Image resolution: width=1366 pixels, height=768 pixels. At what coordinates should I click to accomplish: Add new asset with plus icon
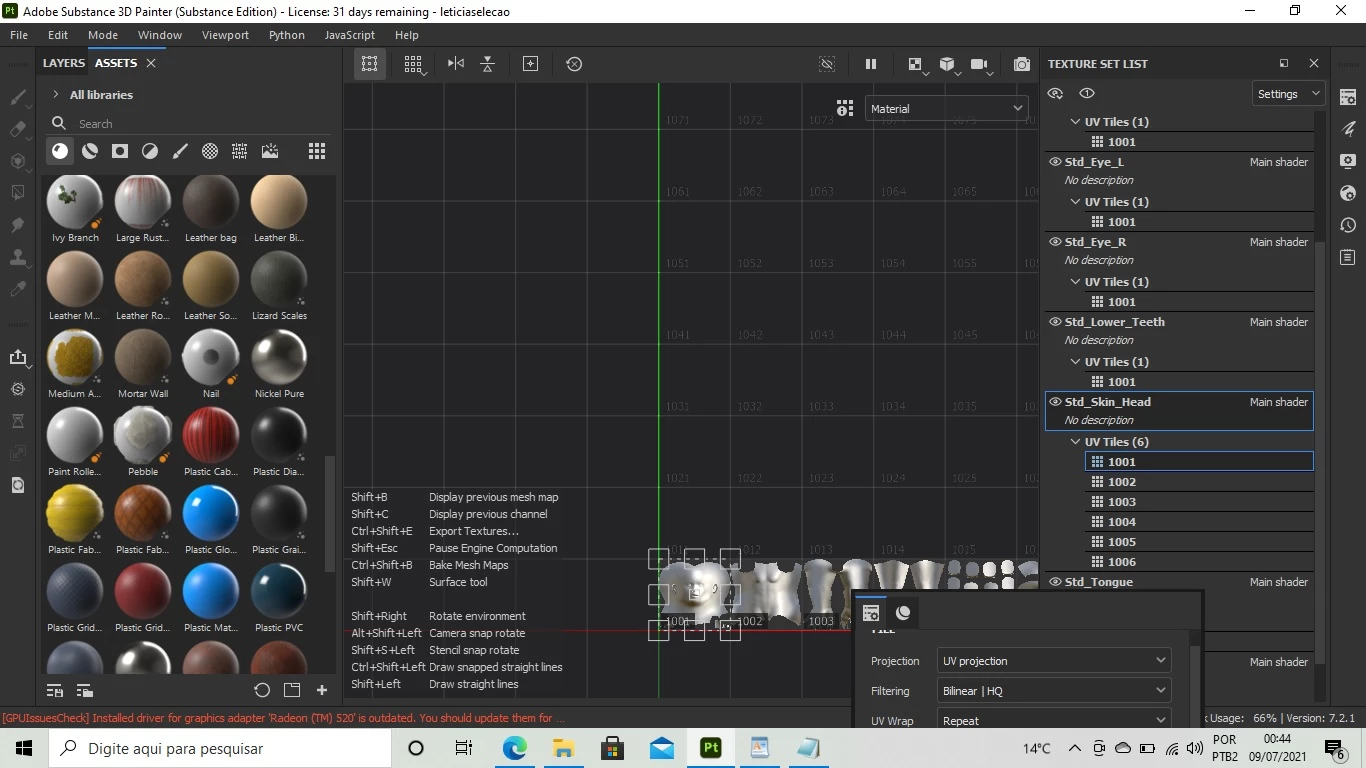tap(322, 690)
